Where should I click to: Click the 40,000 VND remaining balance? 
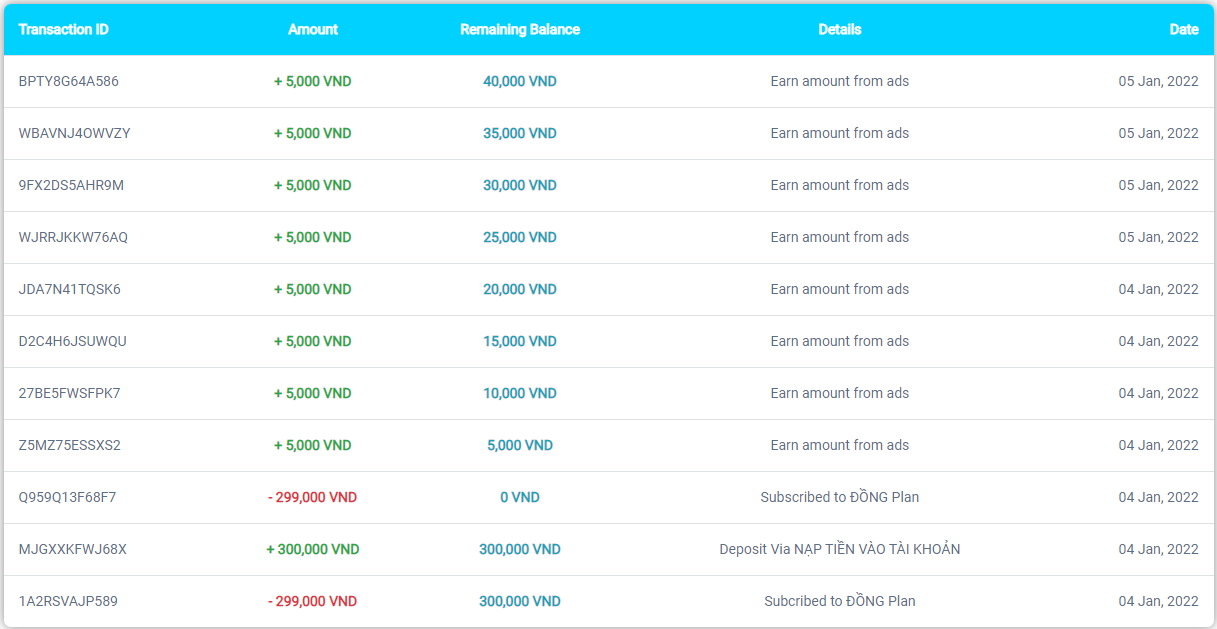[x=520, y=81]
